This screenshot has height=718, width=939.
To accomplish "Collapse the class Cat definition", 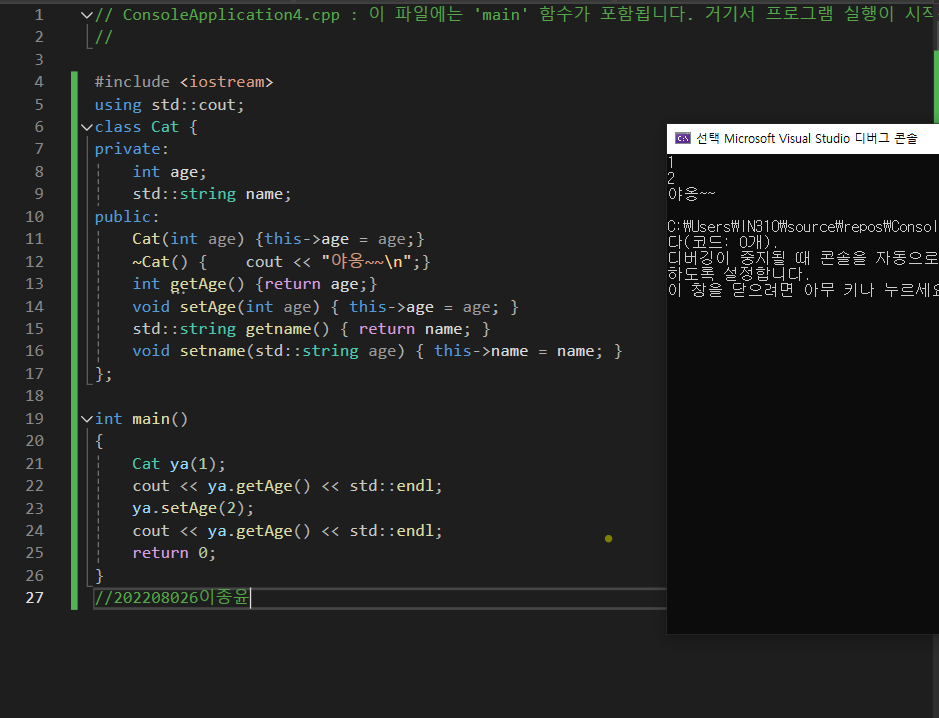I will [x=87, y=127].
